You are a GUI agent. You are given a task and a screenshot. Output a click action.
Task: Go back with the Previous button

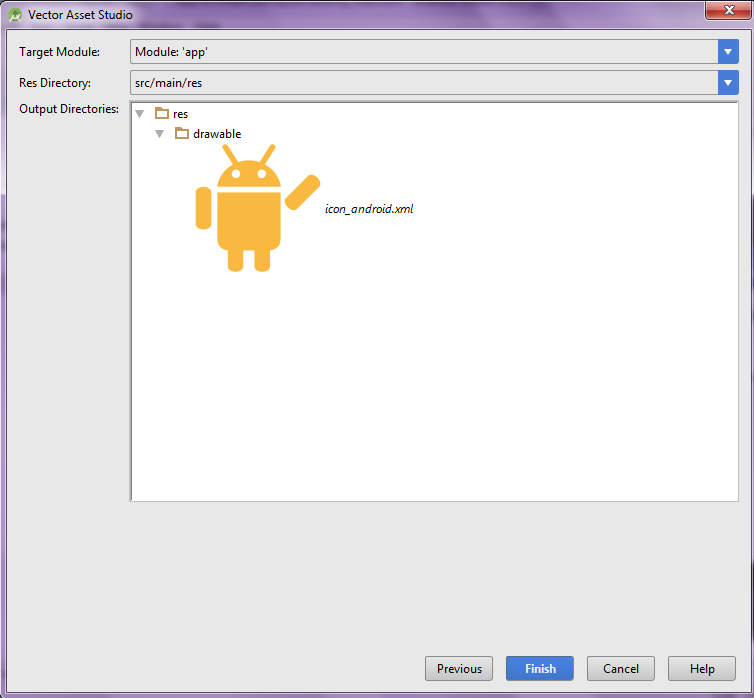click(x=459, y=668)
